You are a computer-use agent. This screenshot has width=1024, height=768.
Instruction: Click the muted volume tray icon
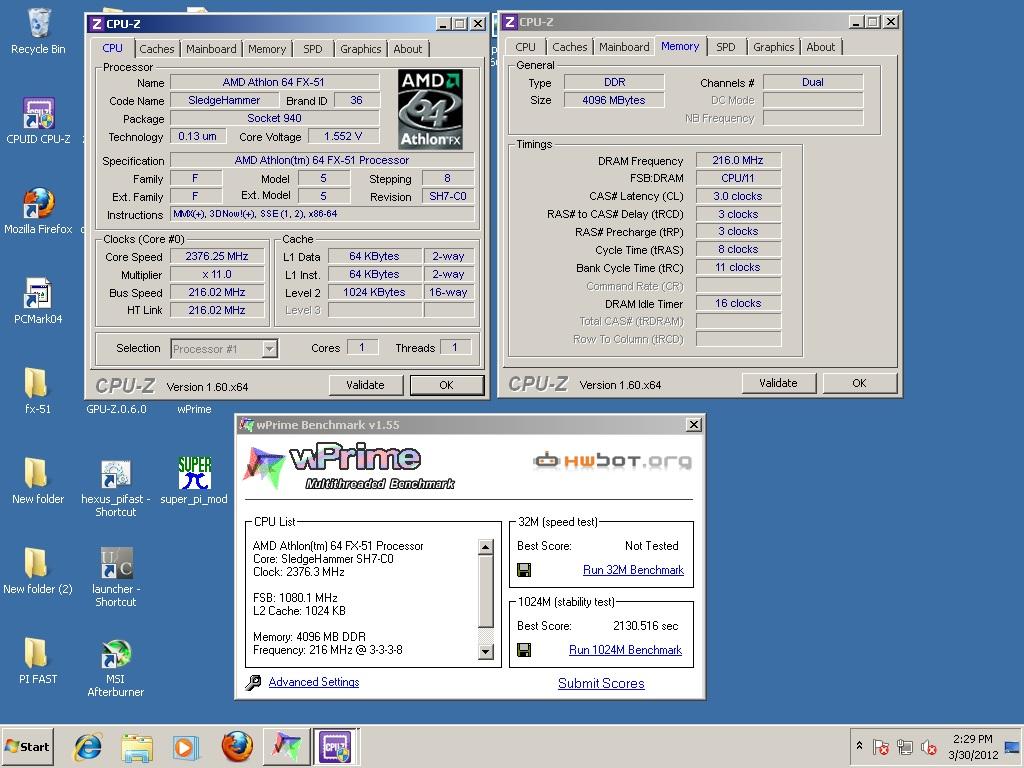click(928, 746)
